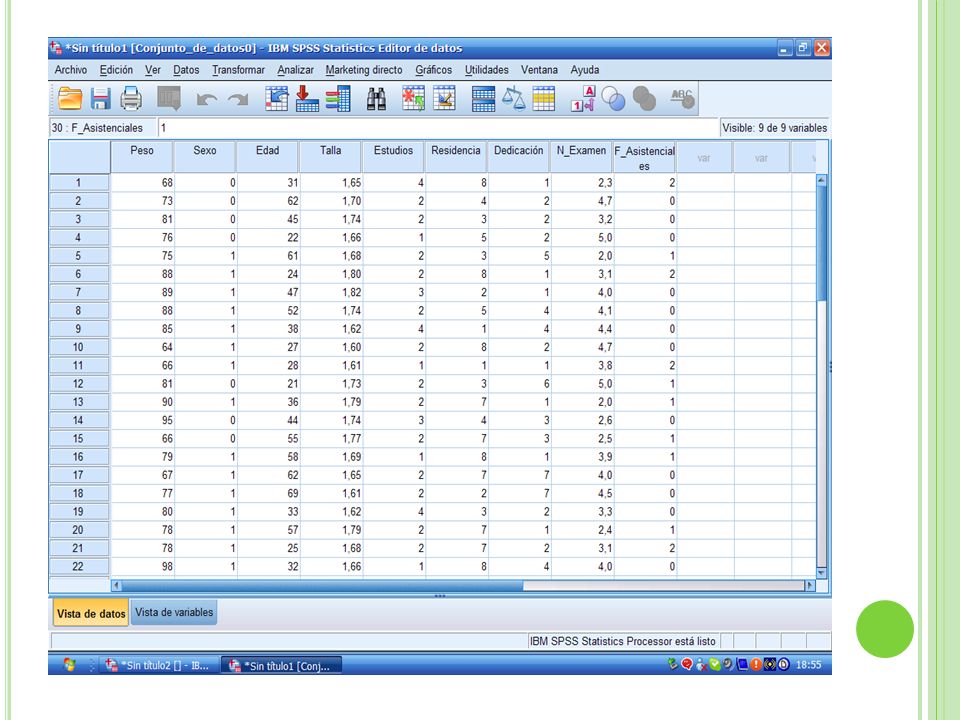960x720 pixels.
Task: Click the Use variable sets circles icon
Action: tap(613, 99)
